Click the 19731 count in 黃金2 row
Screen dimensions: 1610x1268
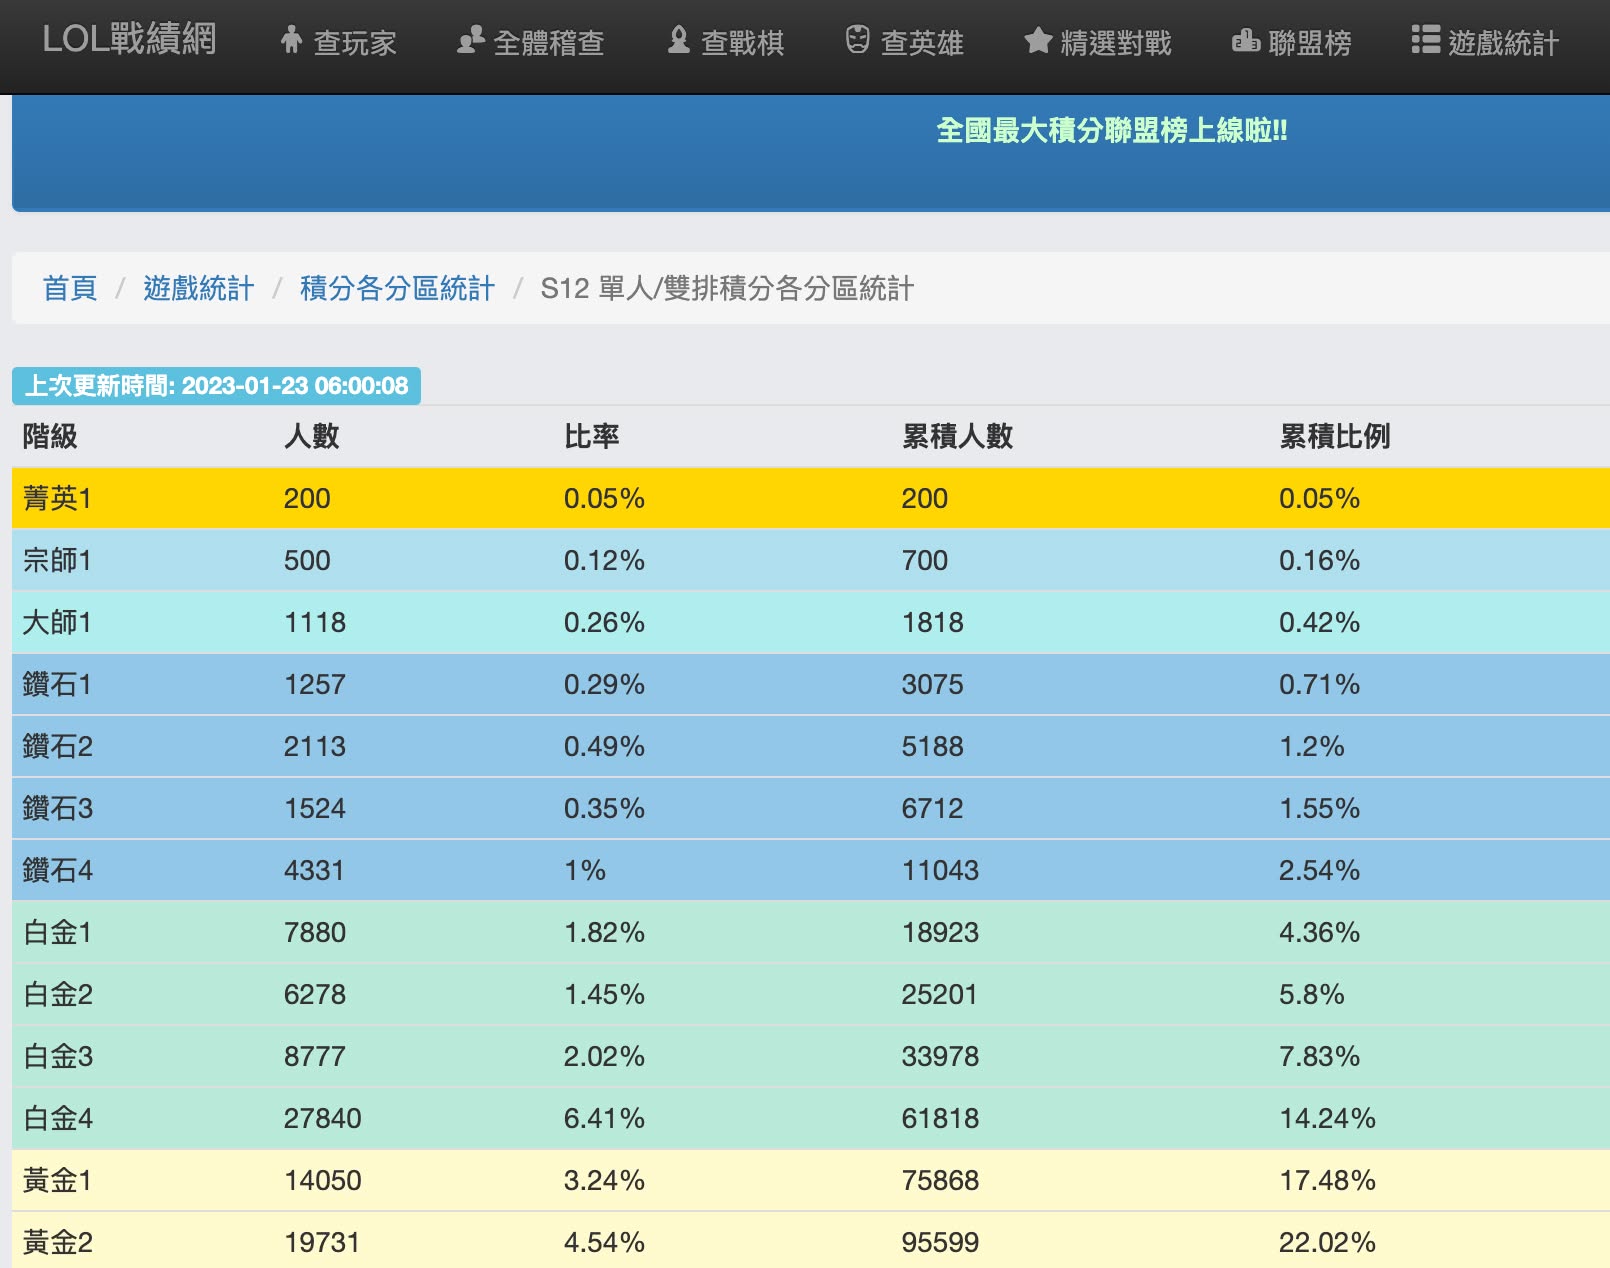tap(322, 1242)
